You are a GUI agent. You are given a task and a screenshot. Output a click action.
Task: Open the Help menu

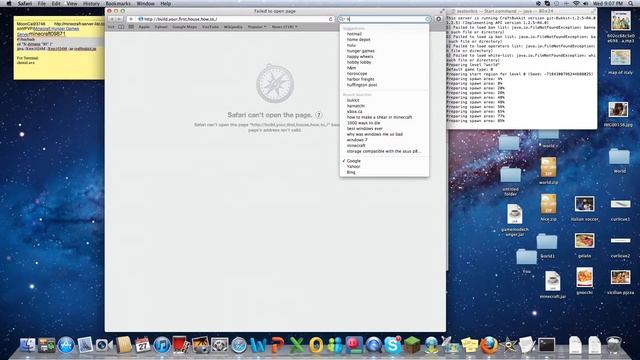(165, 3)
